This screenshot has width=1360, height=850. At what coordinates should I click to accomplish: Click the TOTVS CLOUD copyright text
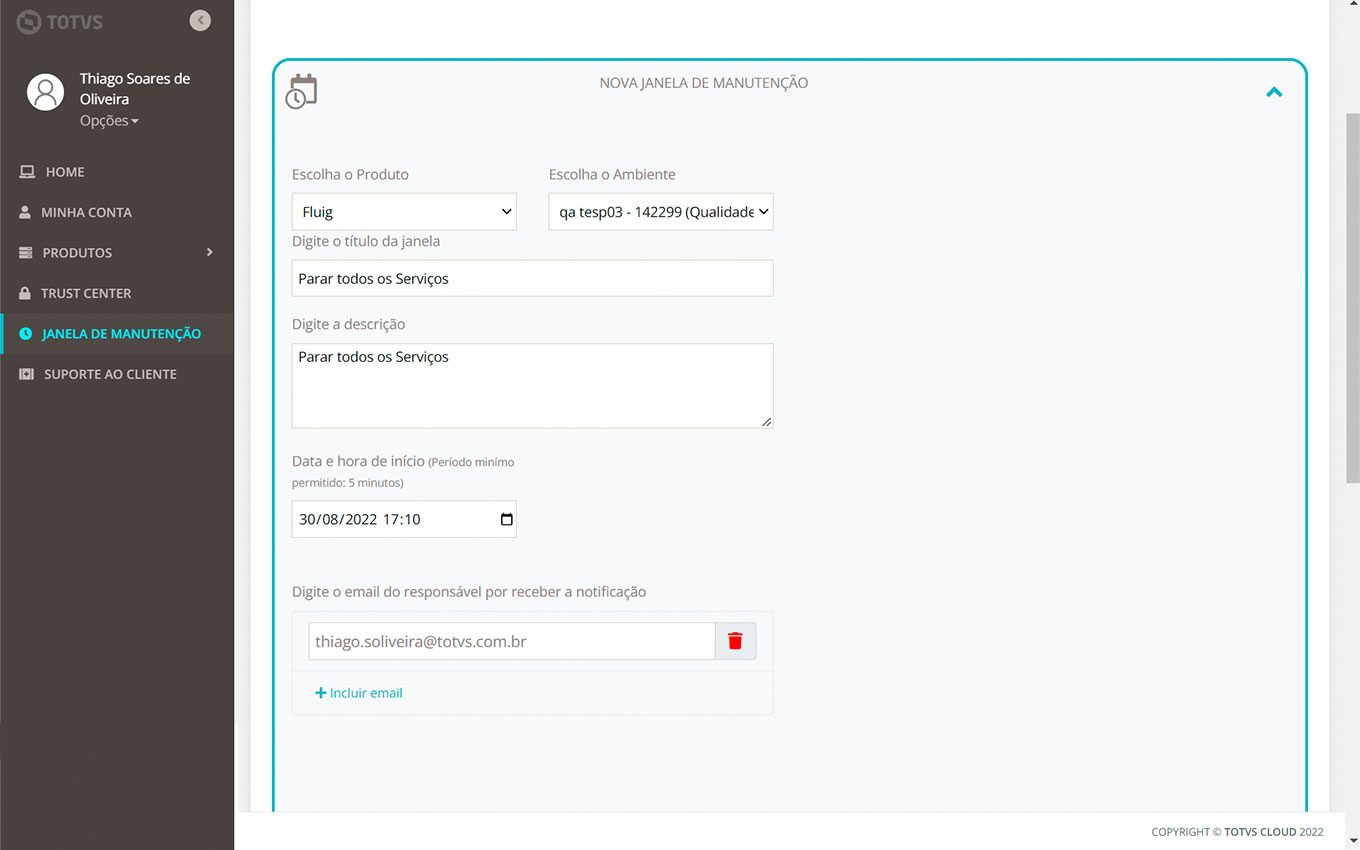point(1260,832)
